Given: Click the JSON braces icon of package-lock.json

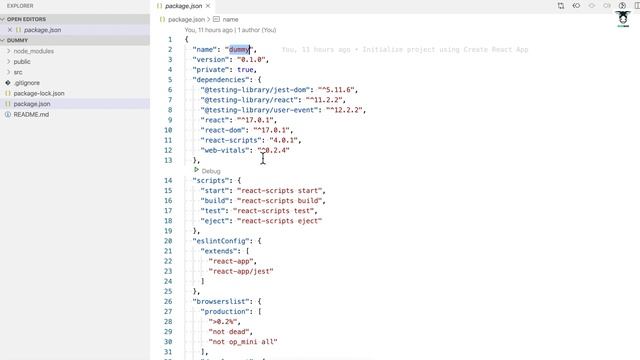Looking at the screenshot, I should (x=8, y=93).
